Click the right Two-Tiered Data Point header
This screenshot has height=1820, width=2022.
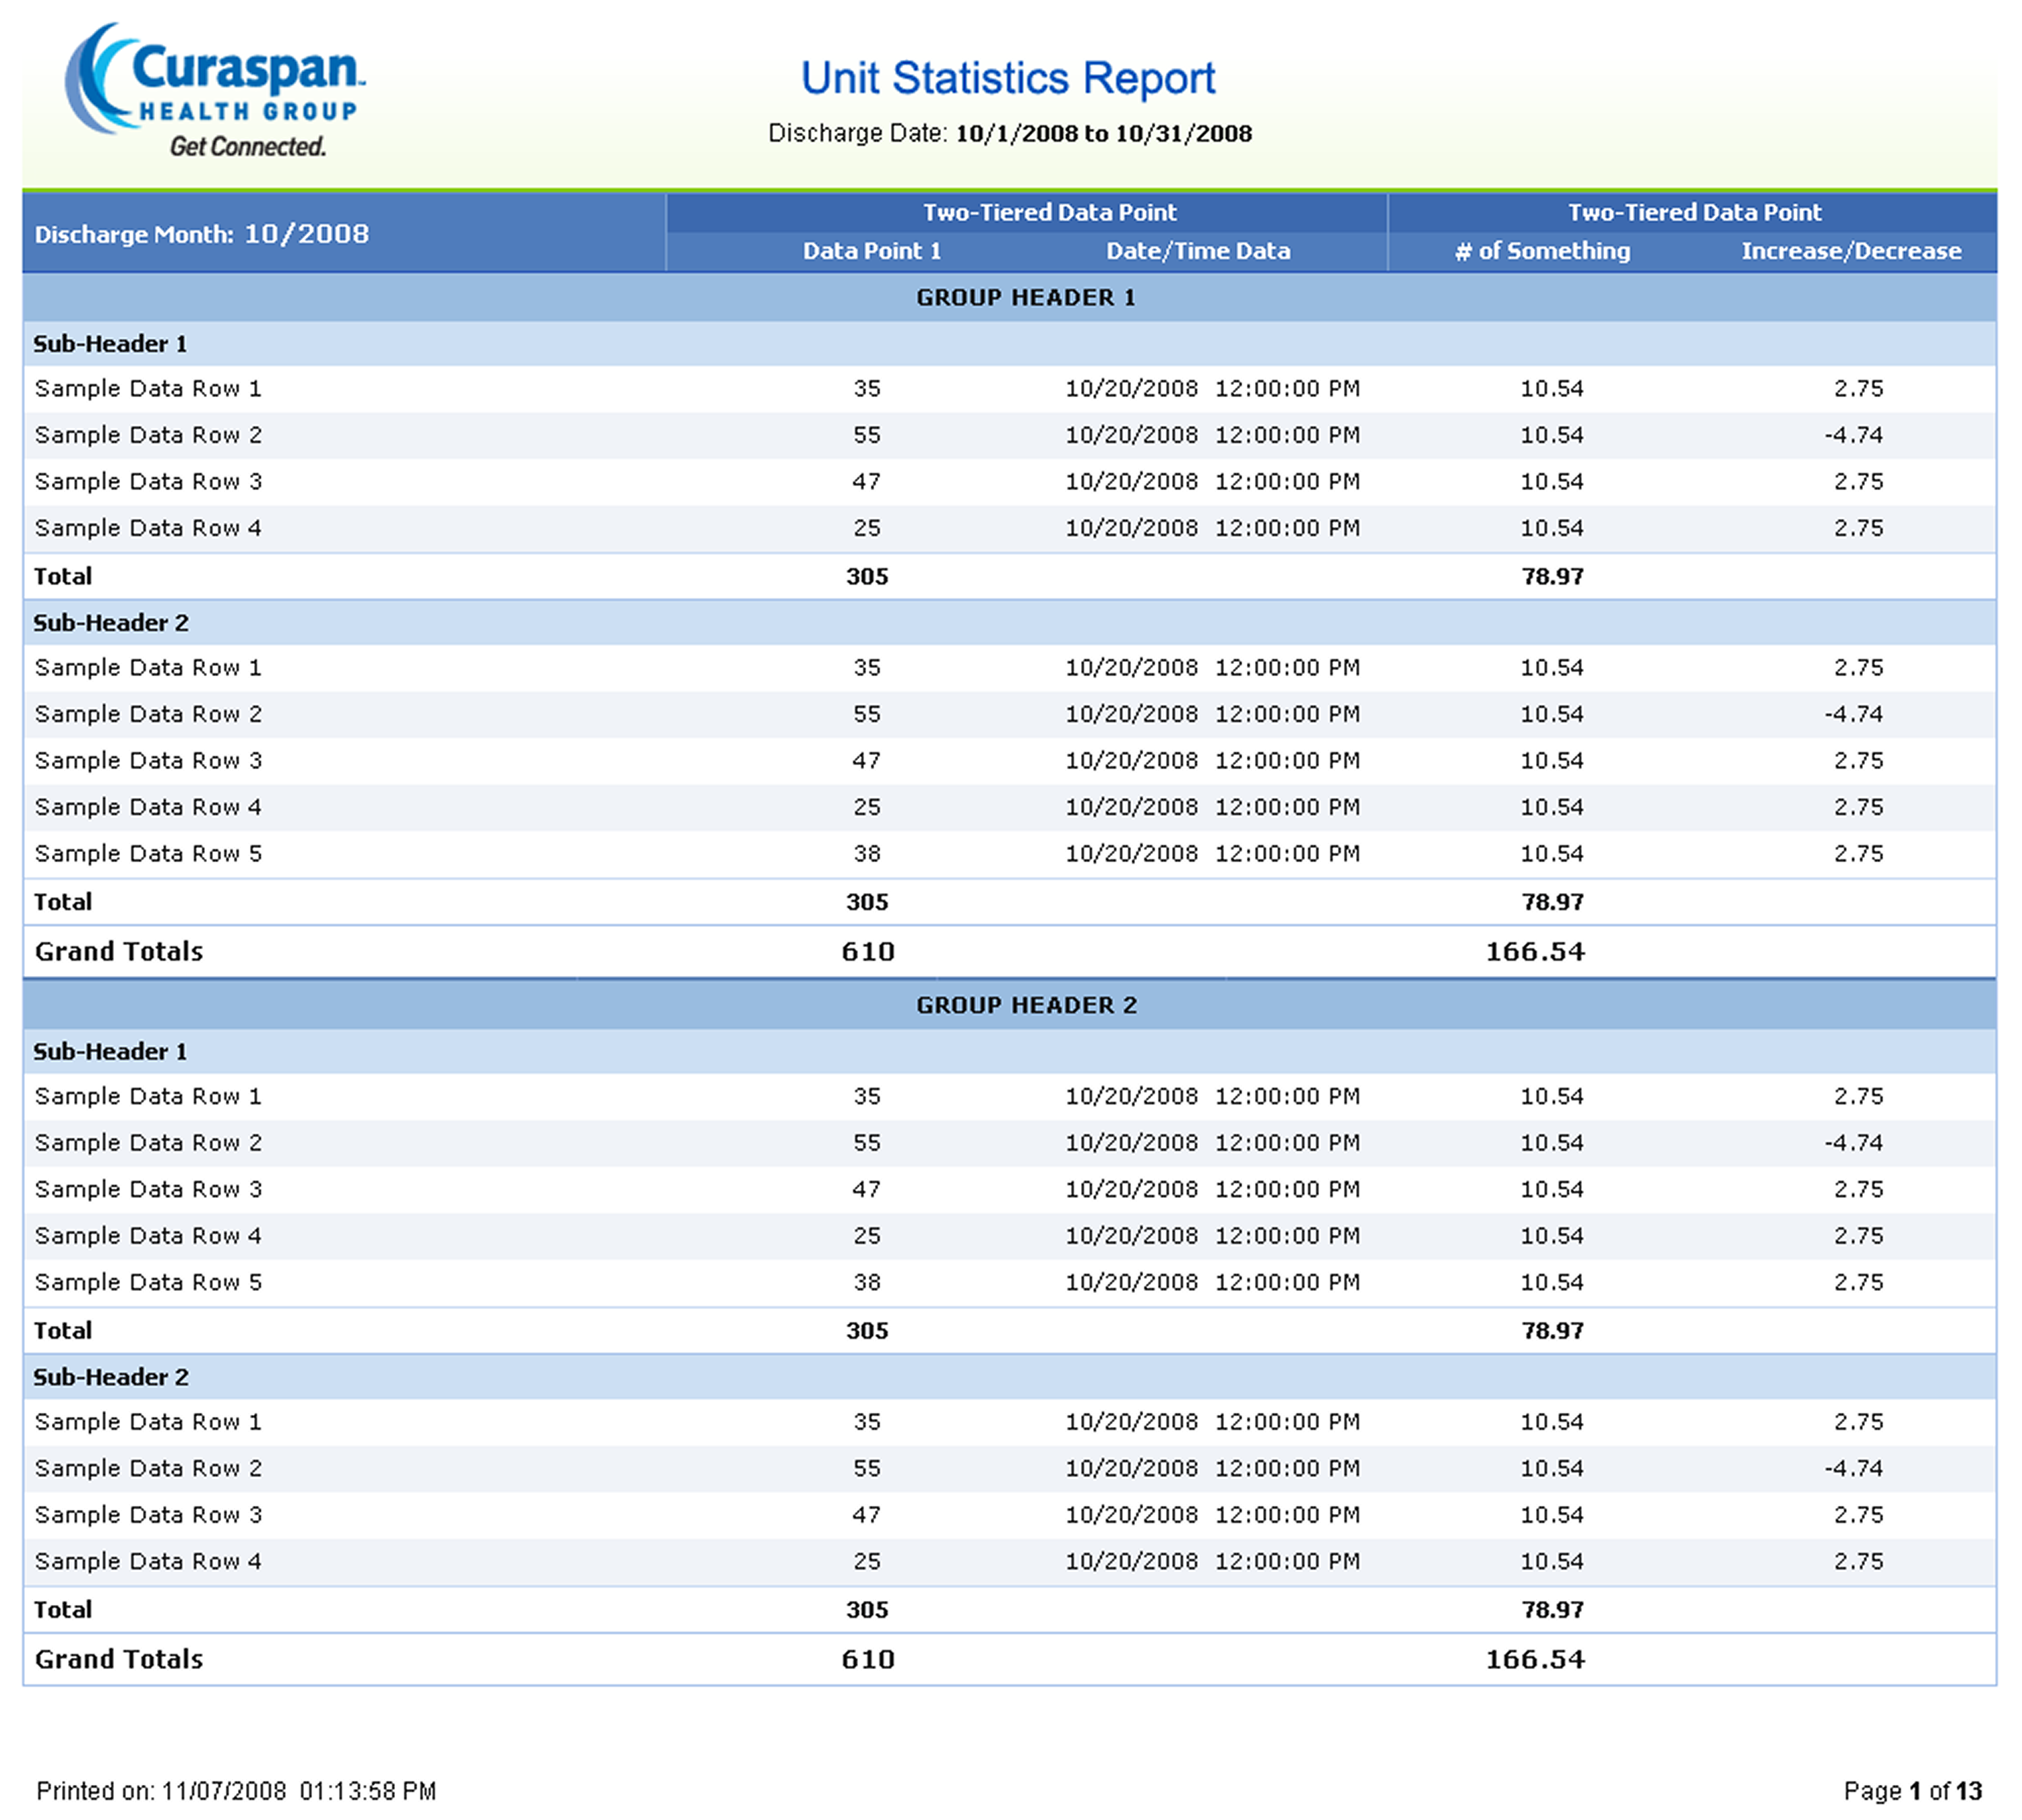pos(1693,212)
